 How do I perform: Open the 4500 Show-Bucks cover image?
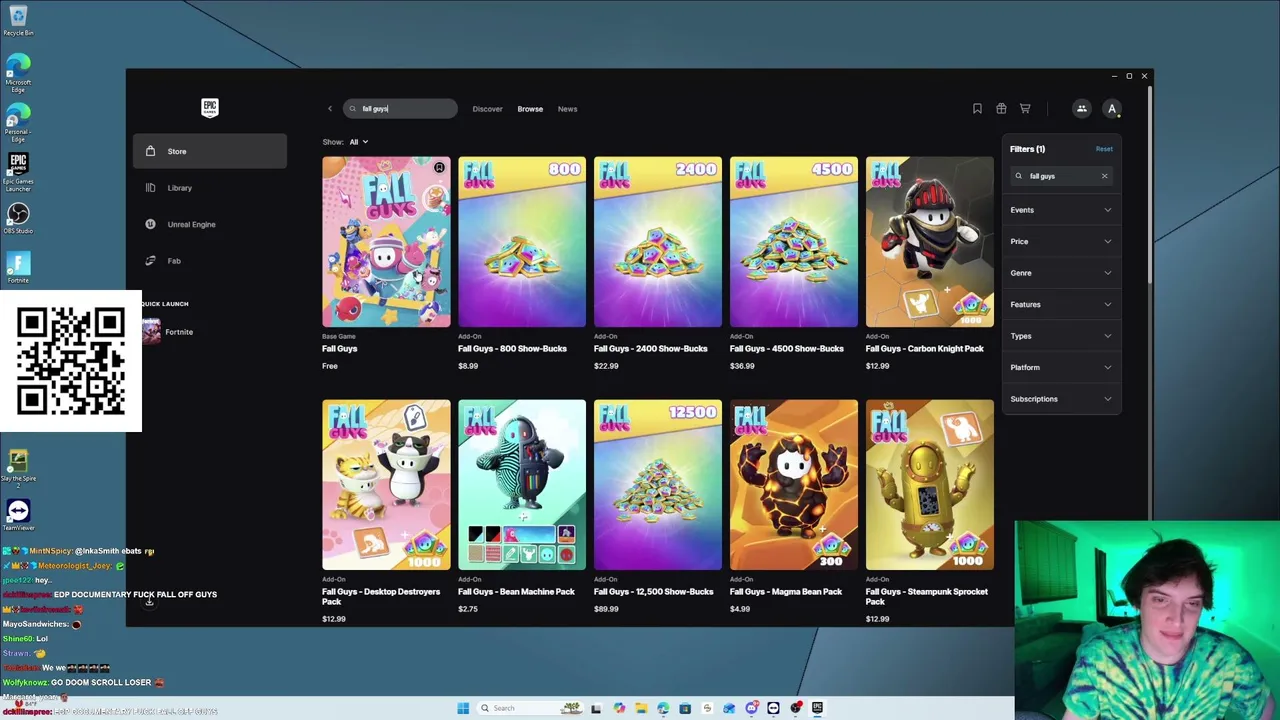coord(794,242)
